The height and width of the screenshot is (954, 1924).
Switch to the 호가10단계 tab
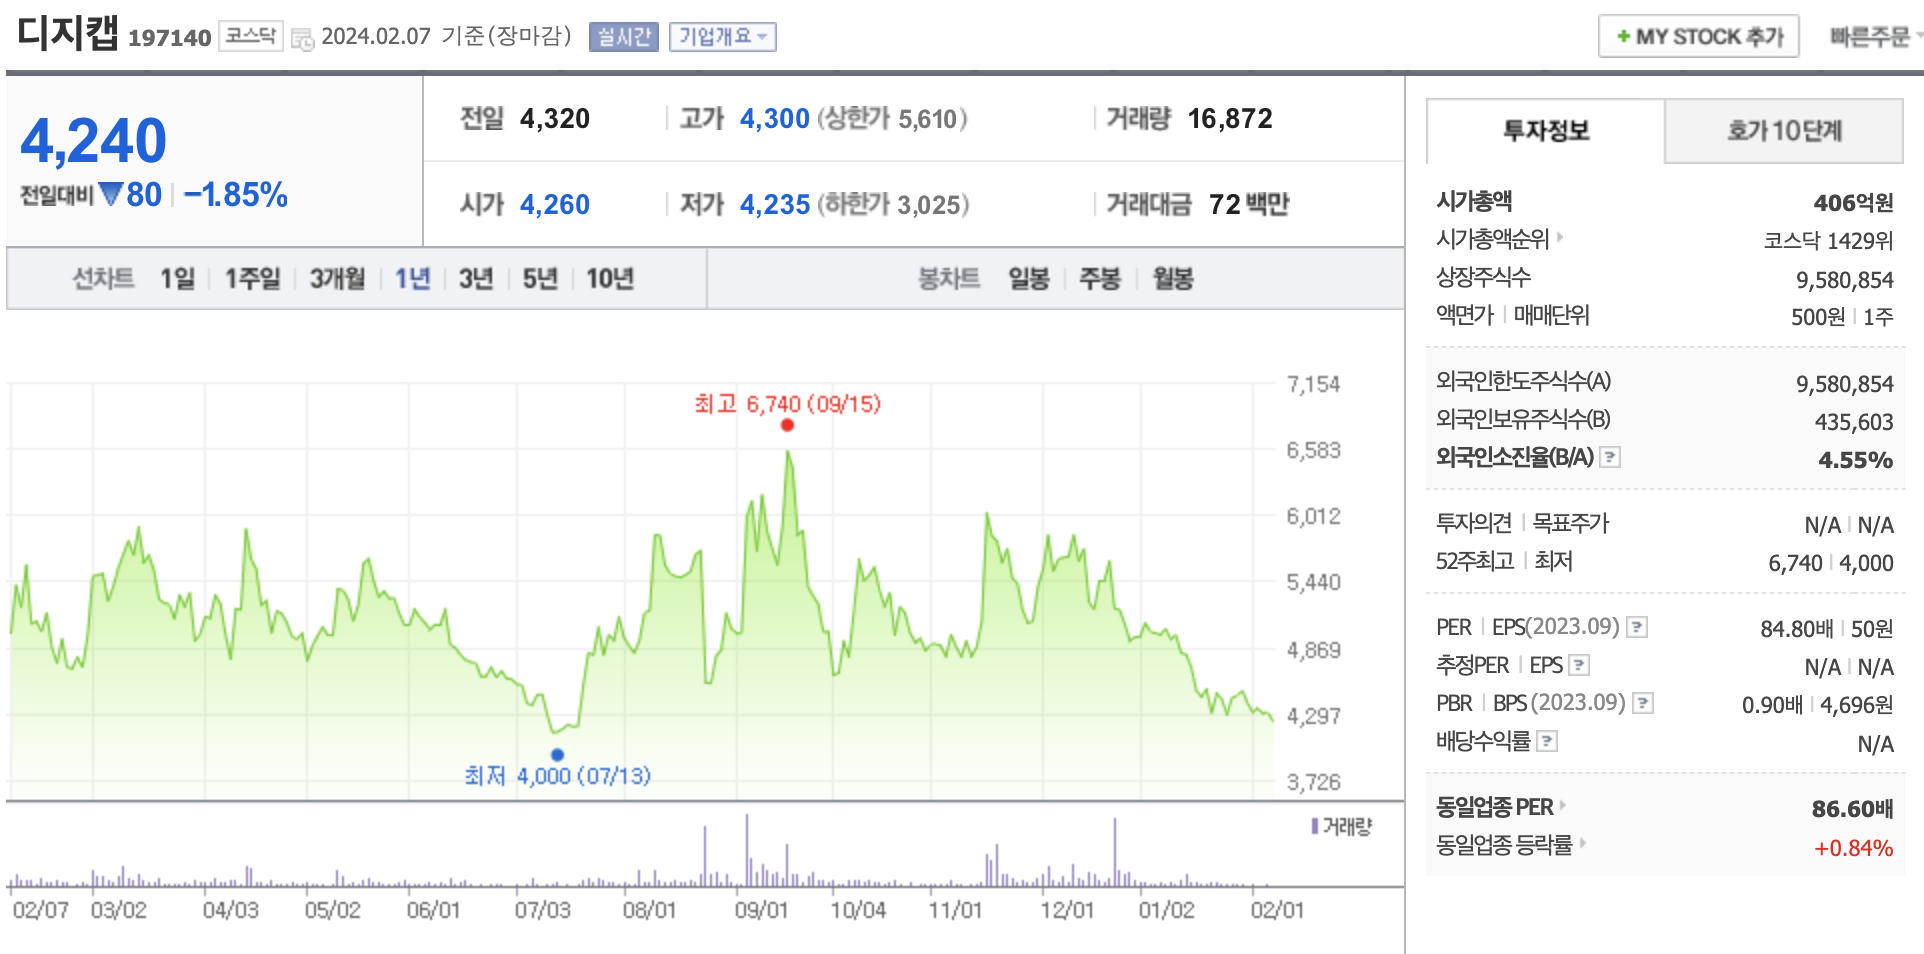1784,131
